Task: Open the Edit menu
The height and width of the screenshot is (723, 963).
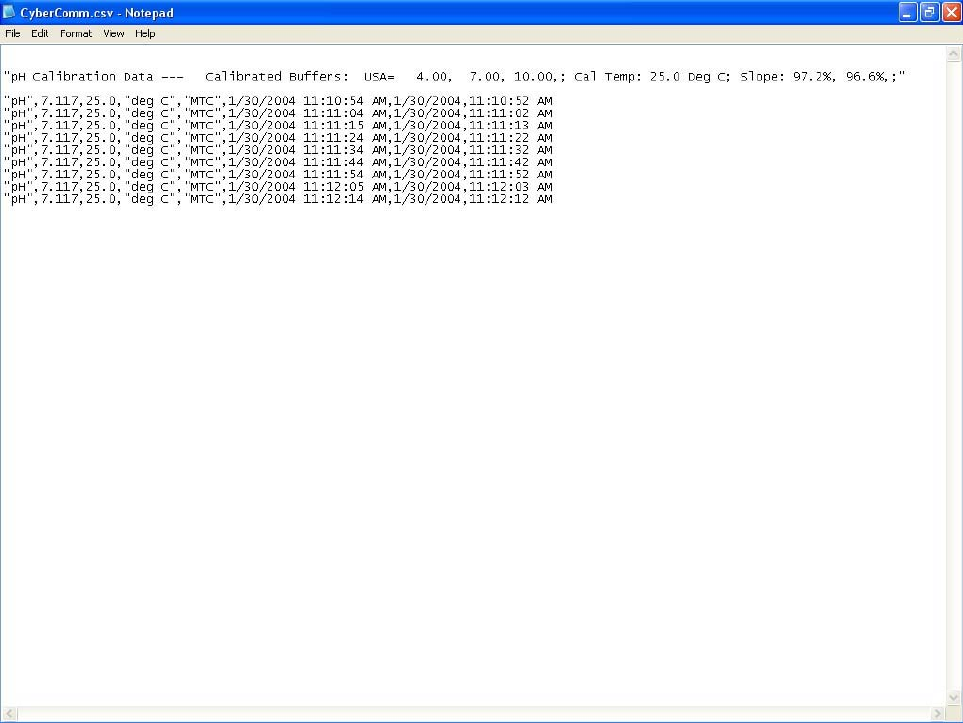Action: [39, 34]
